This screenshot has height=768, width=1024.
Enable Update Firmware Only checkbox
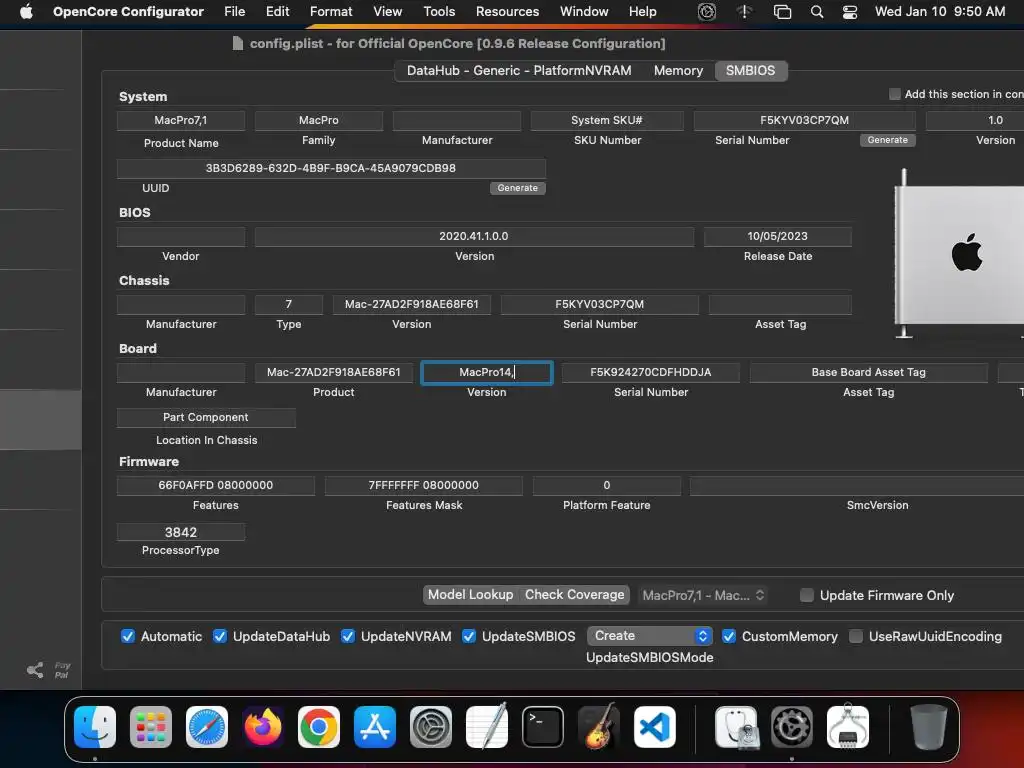coord(807,595)
